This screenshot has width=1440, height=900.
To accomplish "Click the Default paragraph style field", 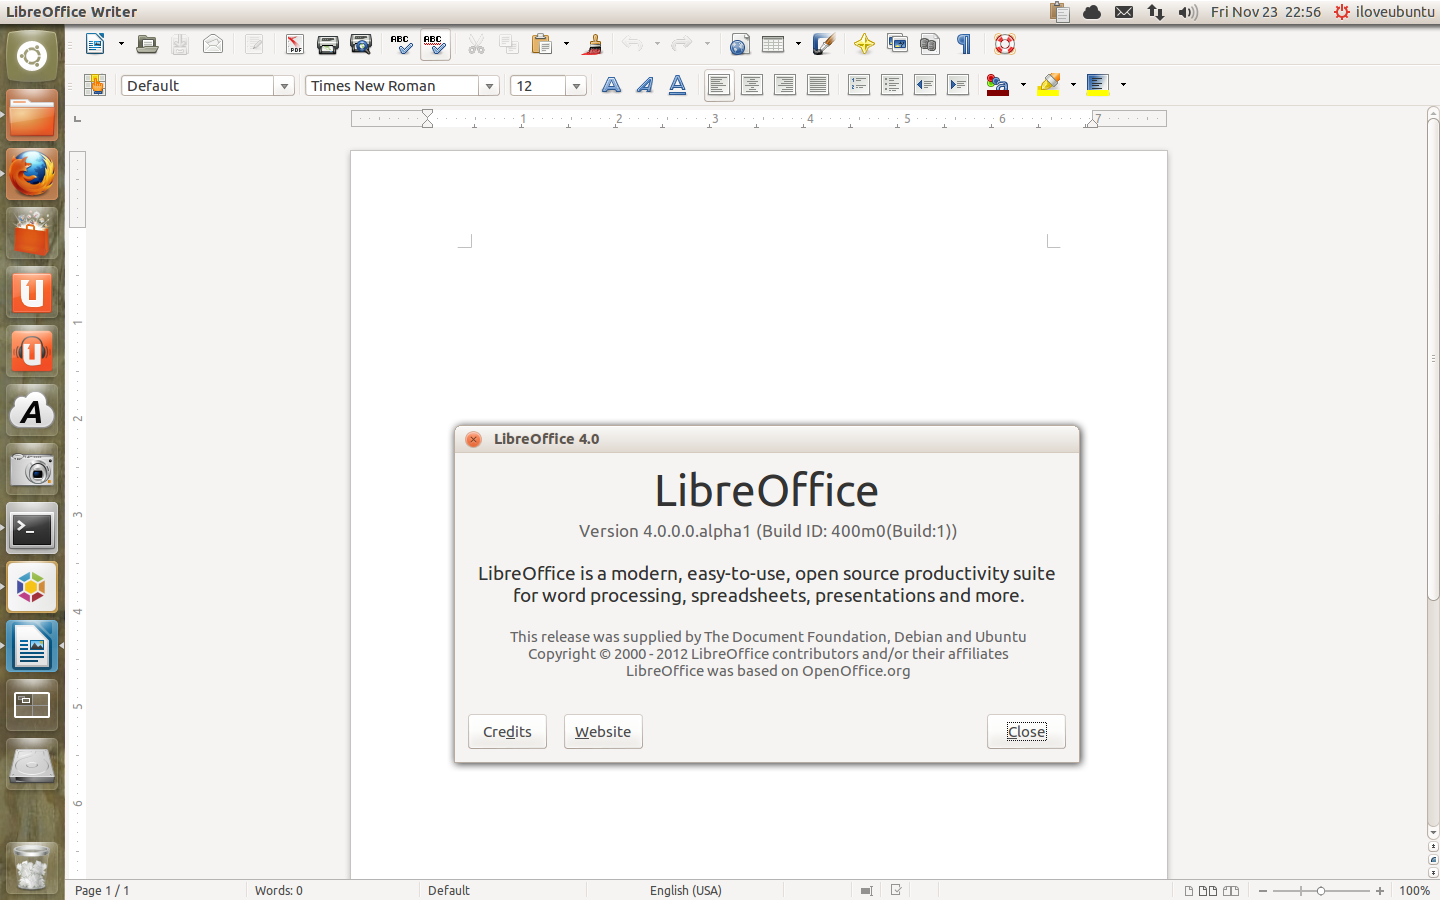I will pos(198,86).
